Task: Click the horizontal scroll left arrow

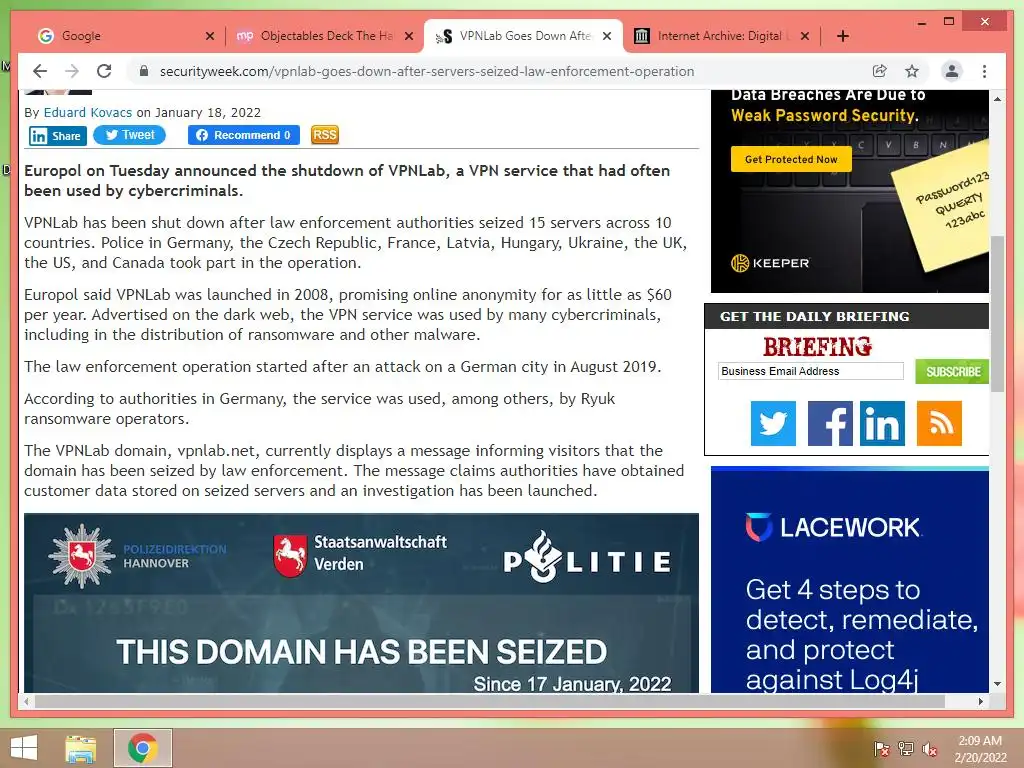Action: (x=26, y=701)
